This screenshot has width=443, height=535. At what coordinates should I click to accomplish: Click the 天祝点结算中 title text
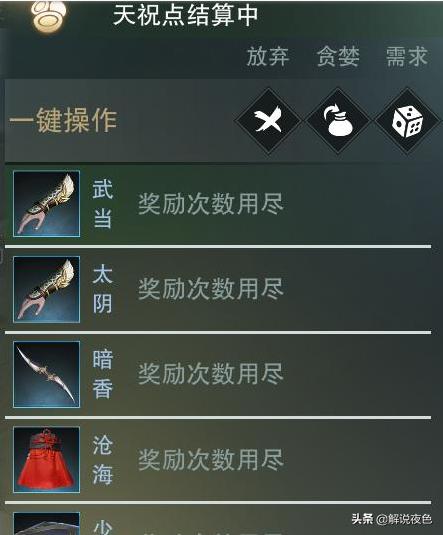click(x=185, y=15)
